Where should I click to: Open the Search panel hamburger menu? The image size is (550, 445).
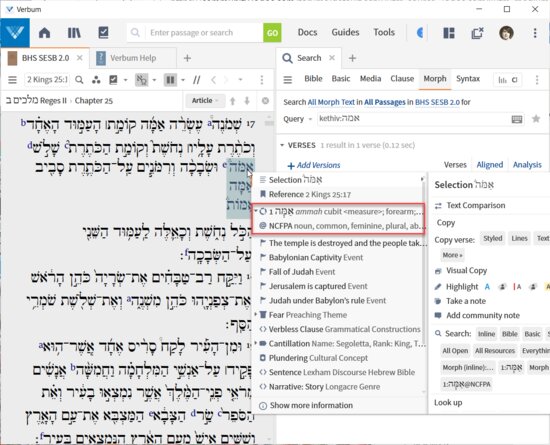(x=288, y=80)
